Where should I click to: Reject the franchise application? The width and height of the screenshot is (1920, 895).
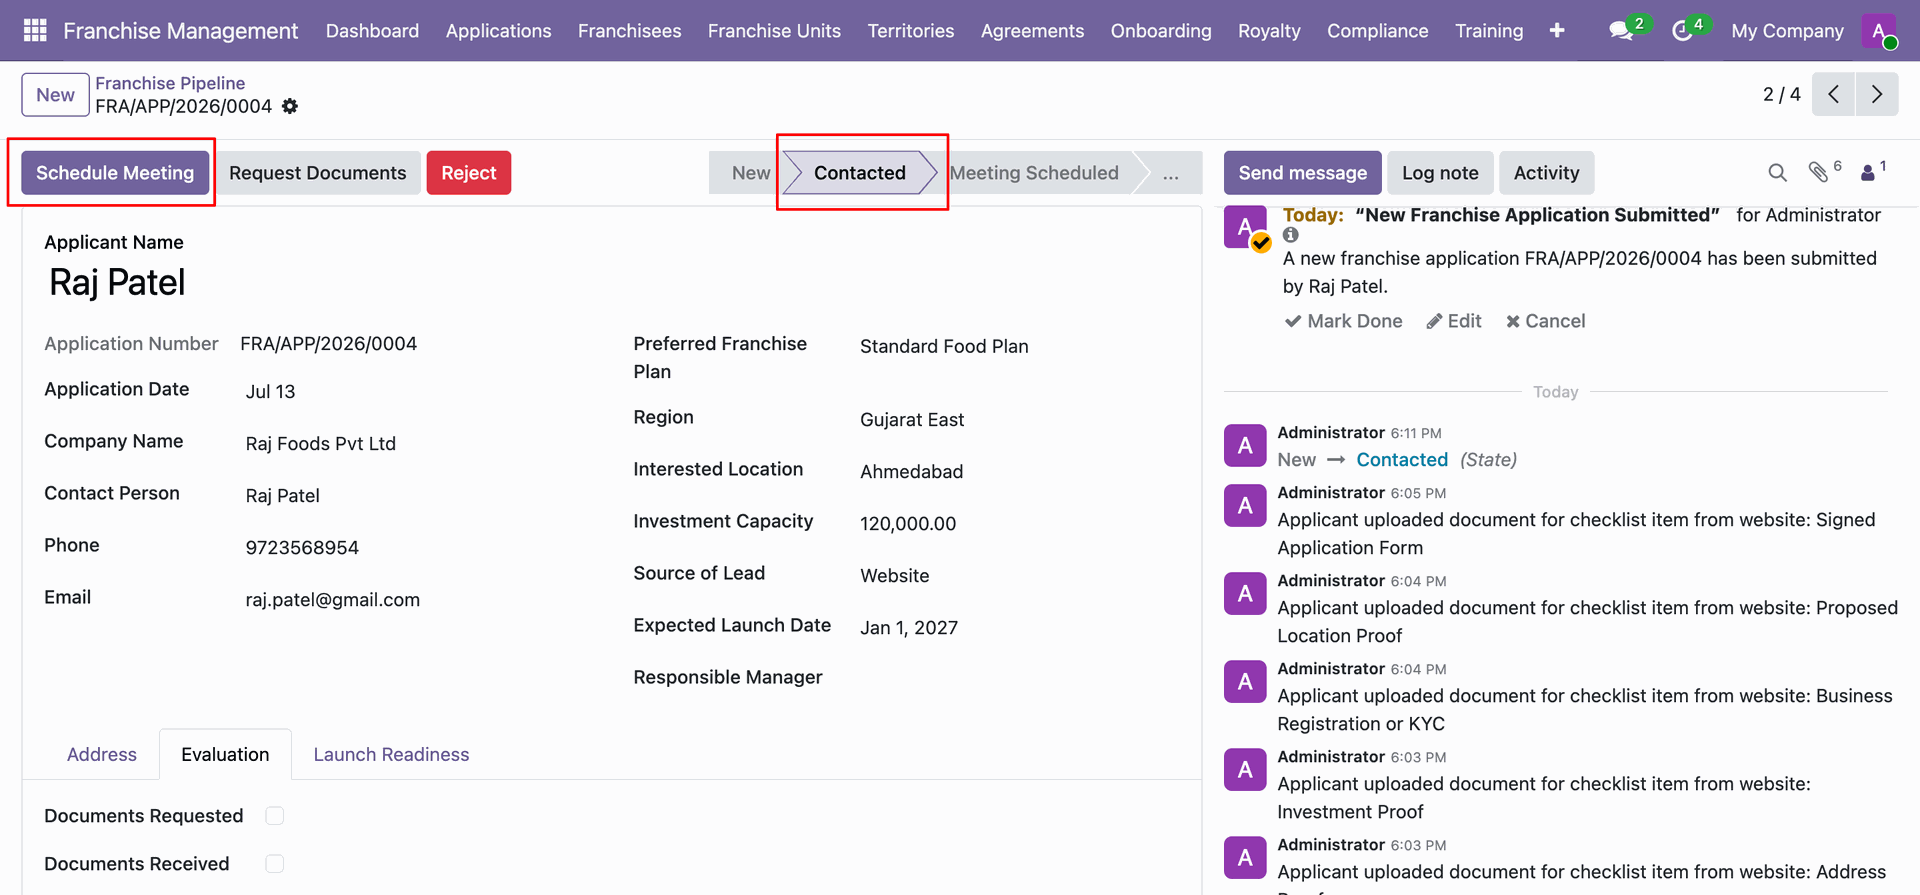(469, 173)
